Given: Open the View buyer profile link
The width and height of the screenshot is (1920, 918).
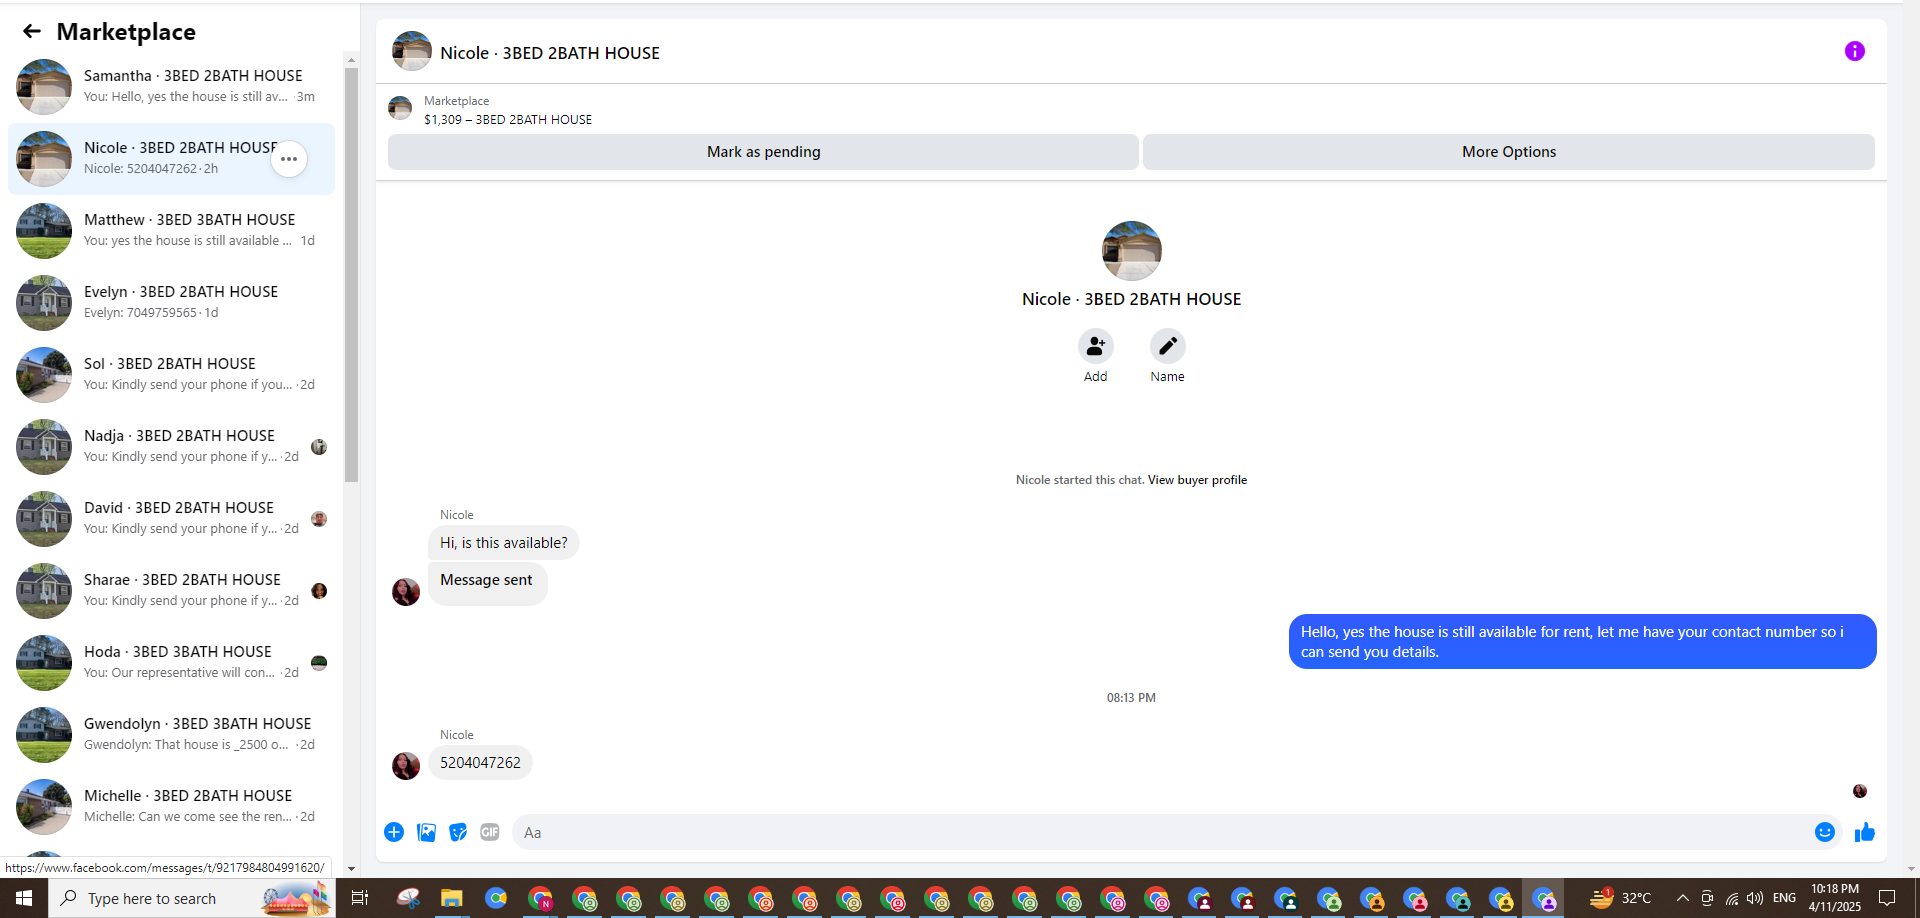Looking at the screenshot, I should (x=1197, y=480).
